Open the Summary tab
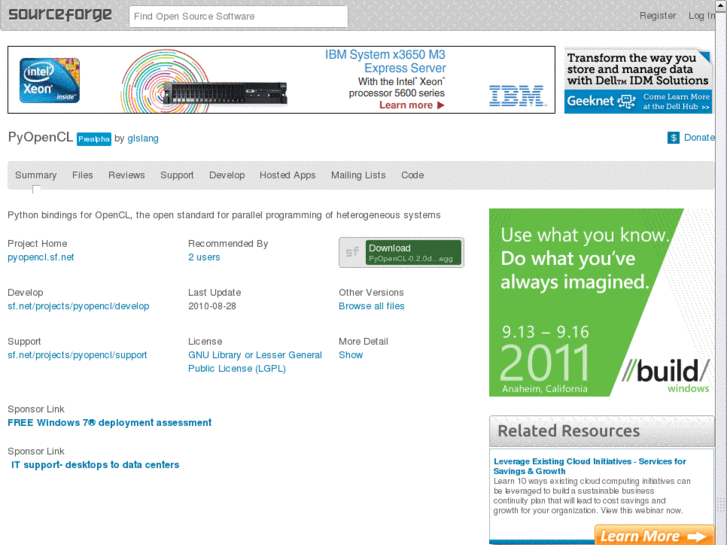This screenshot has height=545, width=727. [x=36, y=175]
